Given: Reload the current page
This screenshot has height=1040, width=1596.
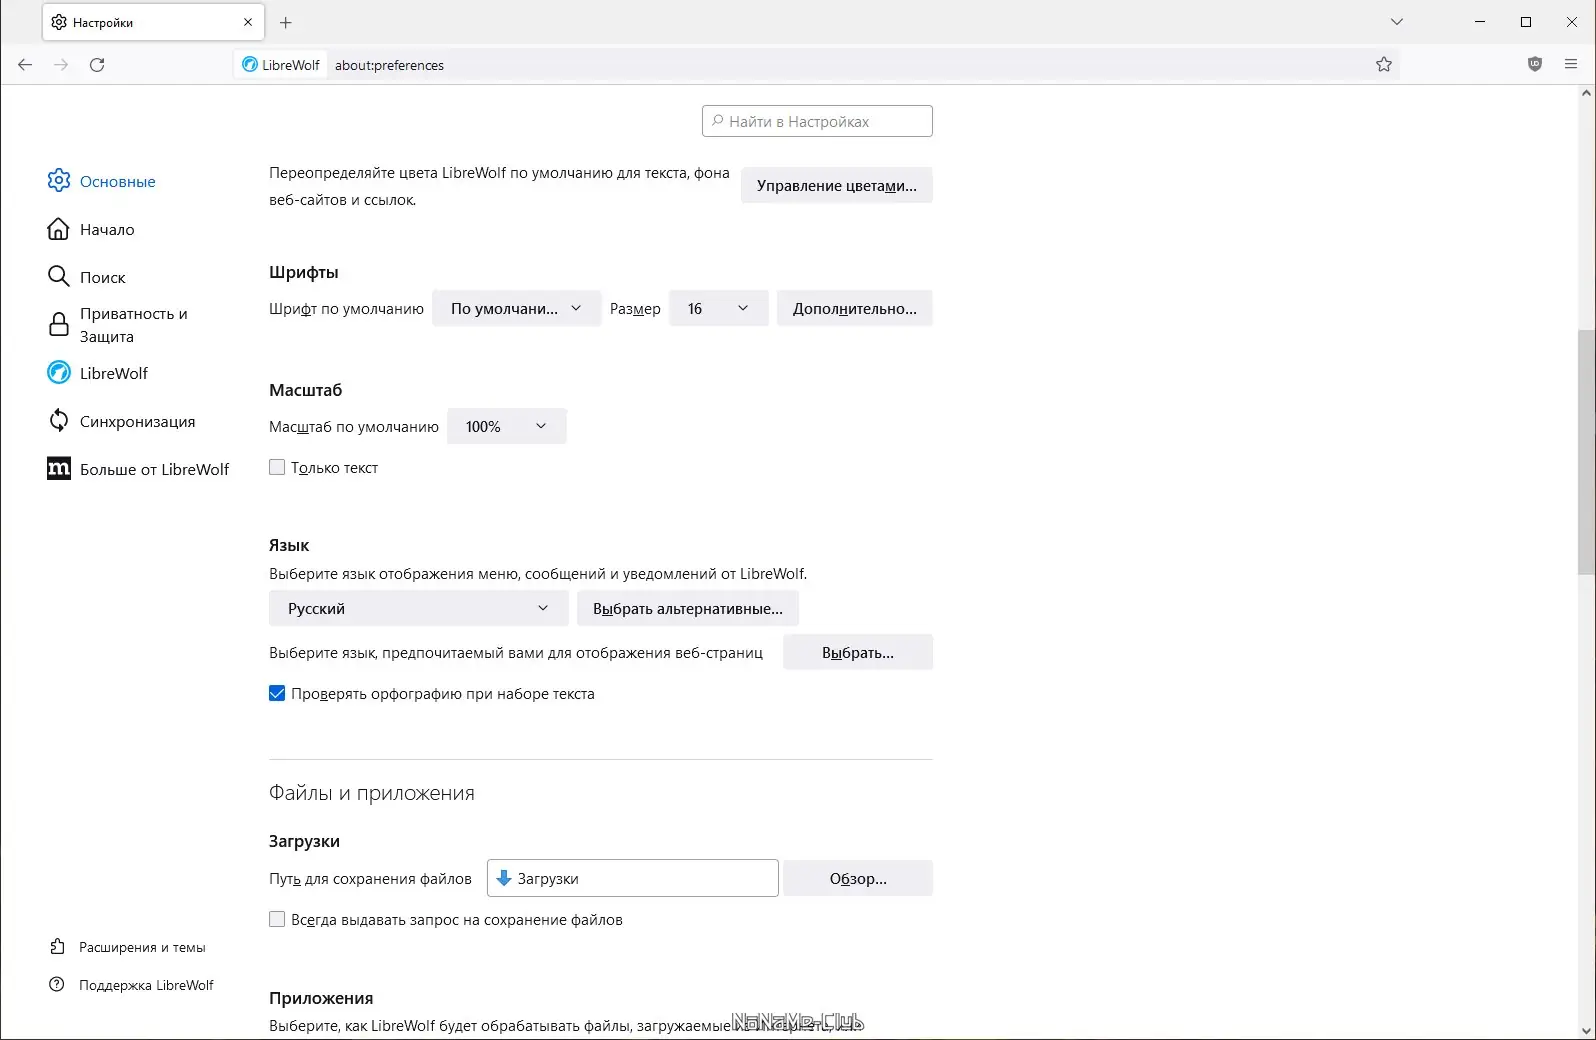Looking at the screenshot, I should tap(97, 65).
